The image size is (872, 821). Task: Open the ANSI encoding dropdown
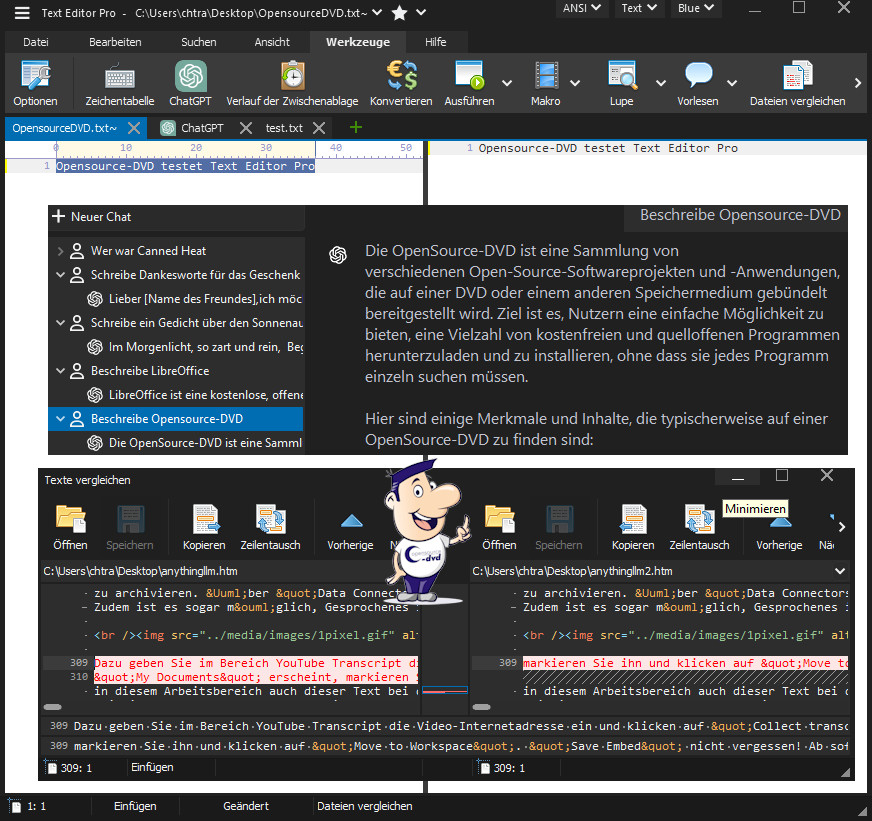pos(583,8)
